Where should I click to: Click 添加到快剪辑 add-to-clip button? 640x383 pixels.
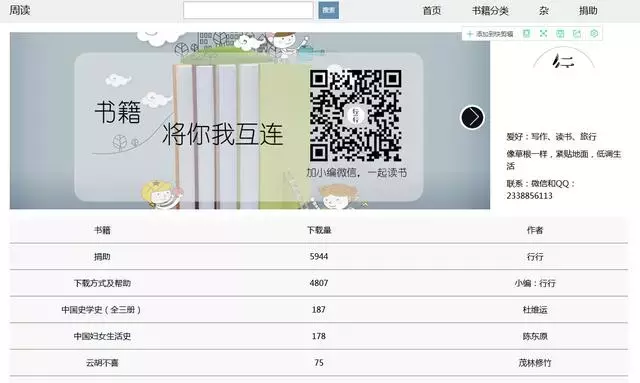[x=490, y=34]
